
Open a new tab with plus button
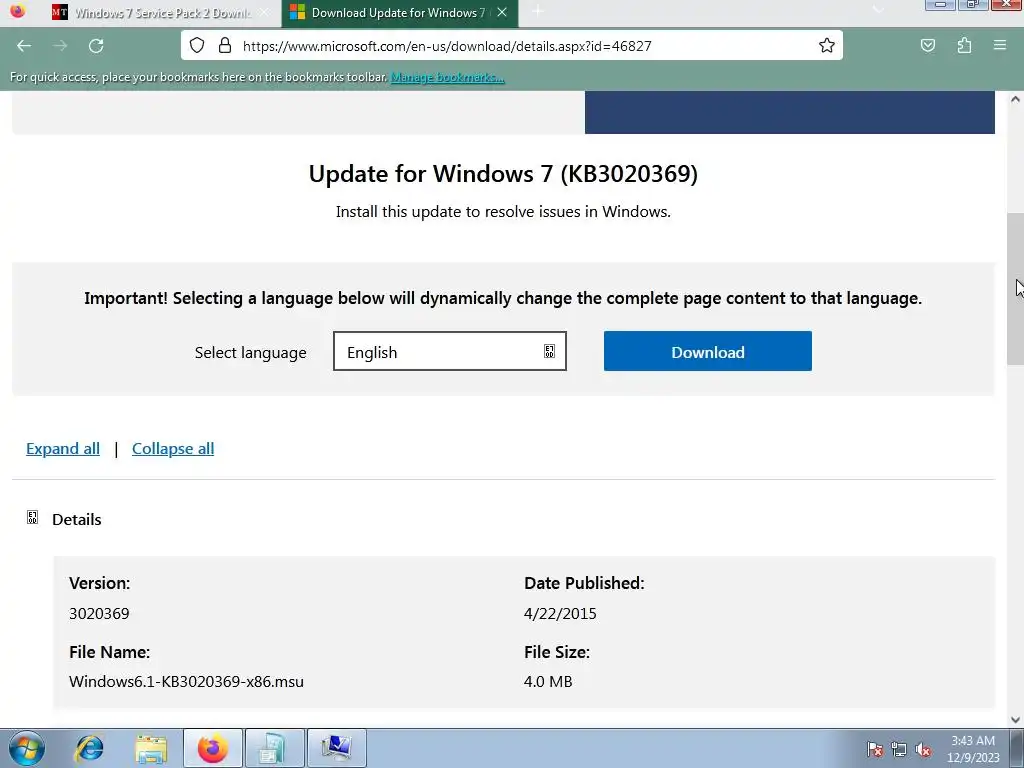[537, 11]
